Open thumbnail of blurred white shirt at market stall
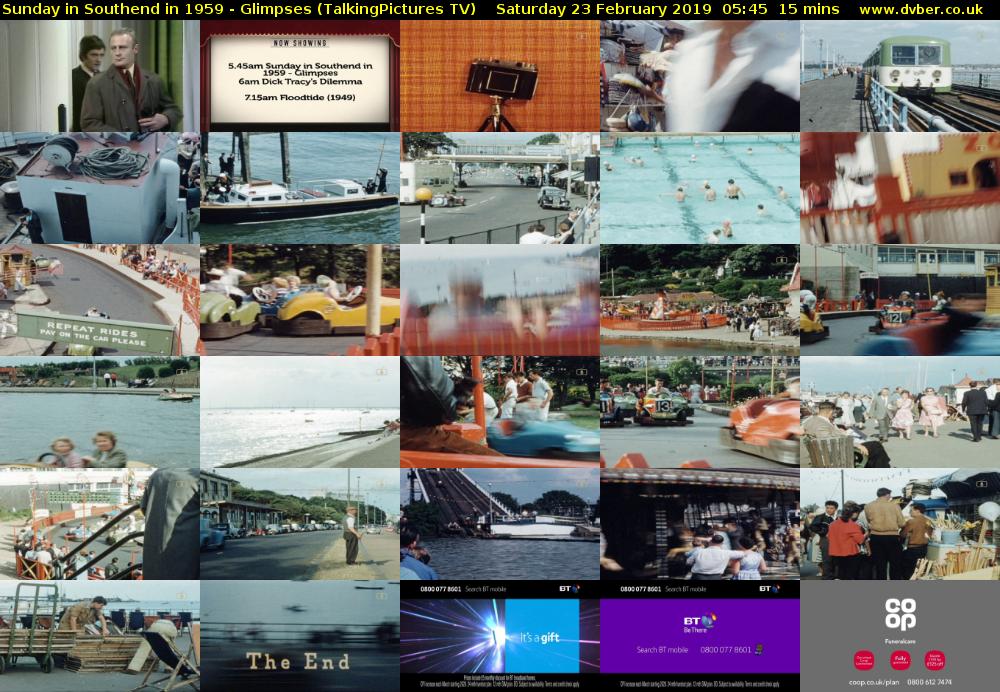This screenshot has width=1000, height=692. [x=700, y=76]
